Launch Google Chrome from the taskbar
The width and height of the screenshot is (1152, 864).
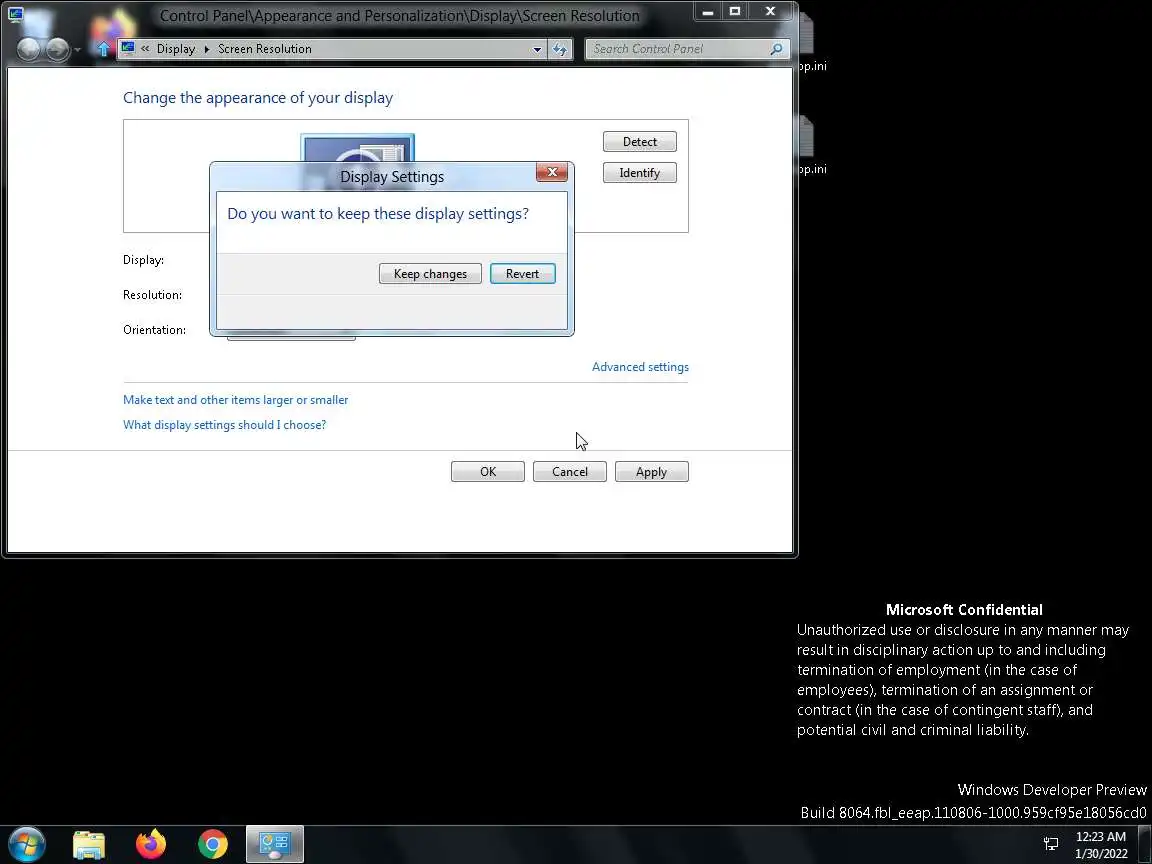(212, 845)
